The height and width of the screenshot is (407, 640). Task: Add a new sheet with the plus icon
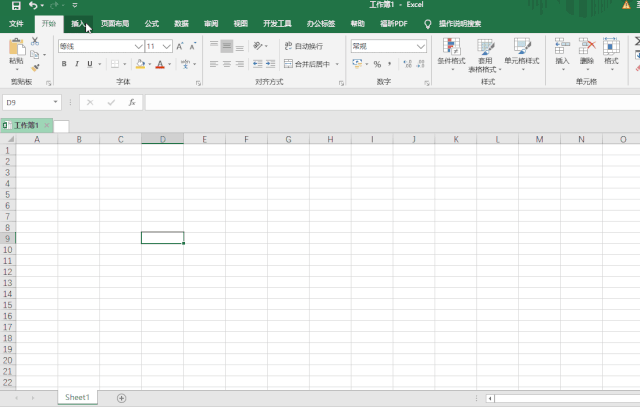tap(121, 398)
